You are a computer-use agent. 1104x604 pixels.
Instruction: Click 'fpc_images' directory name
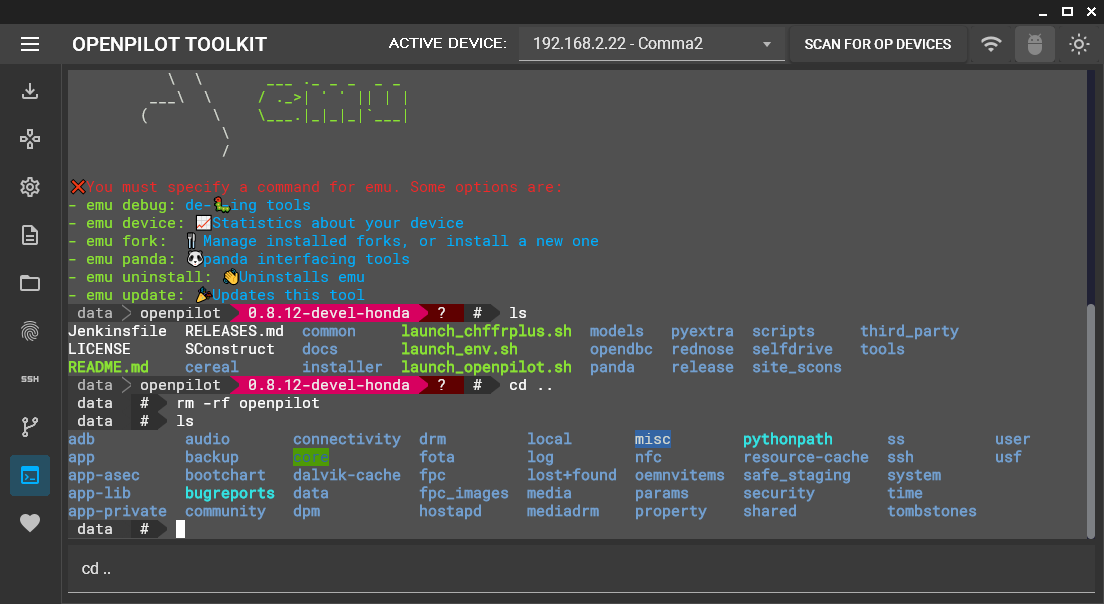pos(464,493)
